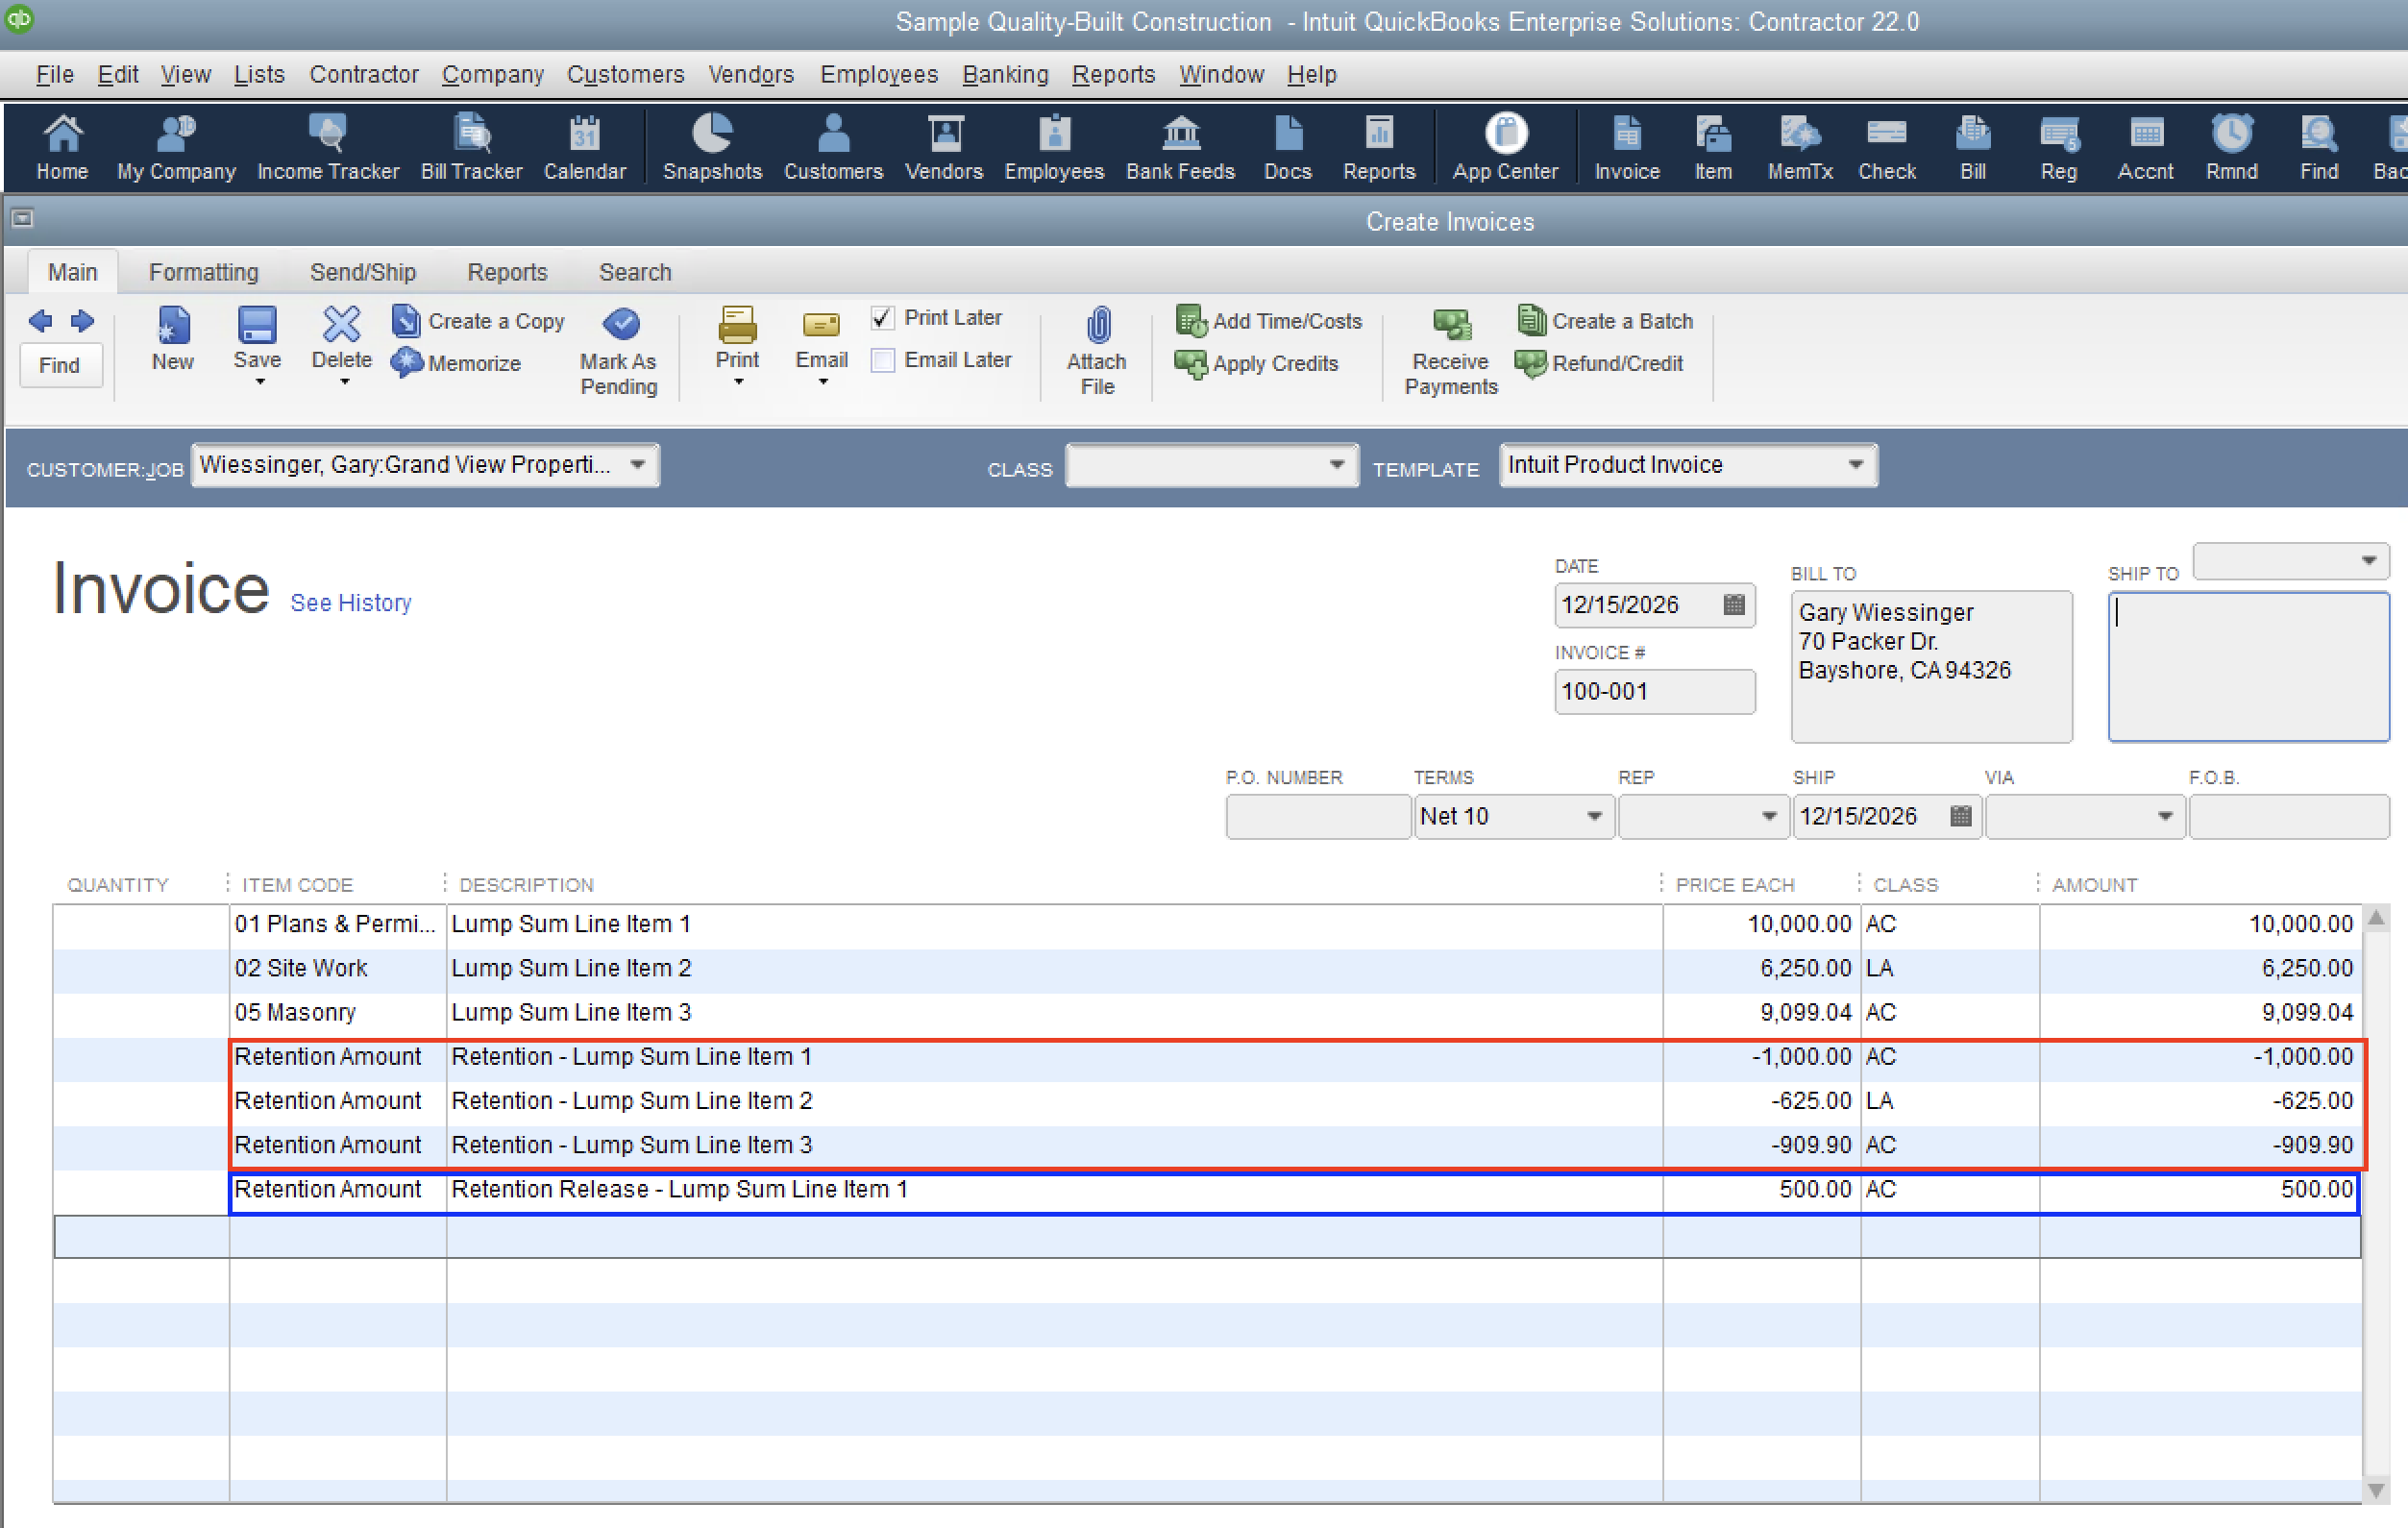Viewport: 2408px width, 1528px height.
Task: Click the Item icon in icon bar
Action: pyautogui.click(x=1713, y=147)
